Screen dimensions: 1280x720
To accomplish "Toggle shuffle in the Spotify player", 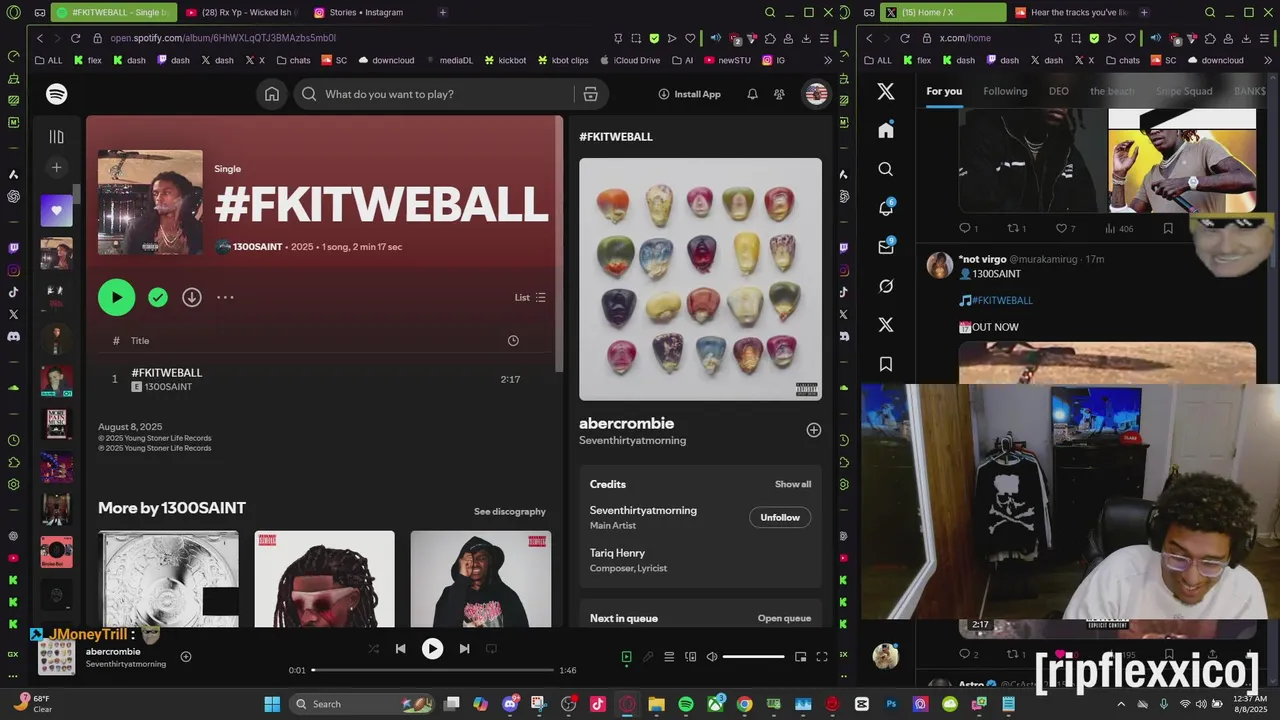I will (374, 648).
